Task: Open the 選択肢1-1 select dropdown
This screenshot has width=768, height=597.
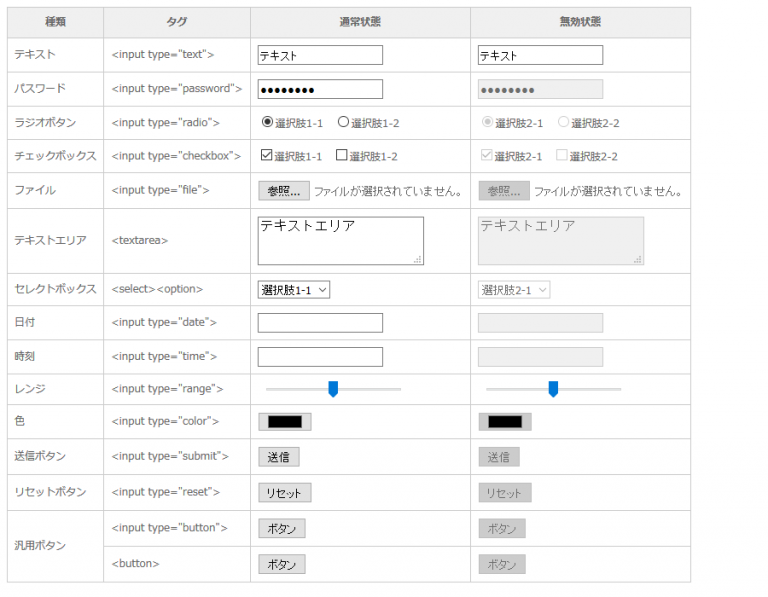Action: [294, 289]
